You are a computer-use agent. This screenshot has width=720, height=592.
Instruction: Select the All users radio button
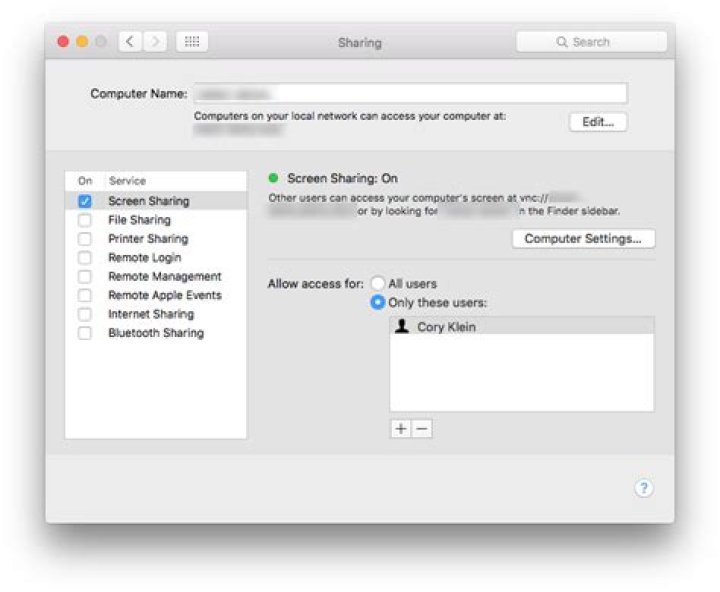377,283
